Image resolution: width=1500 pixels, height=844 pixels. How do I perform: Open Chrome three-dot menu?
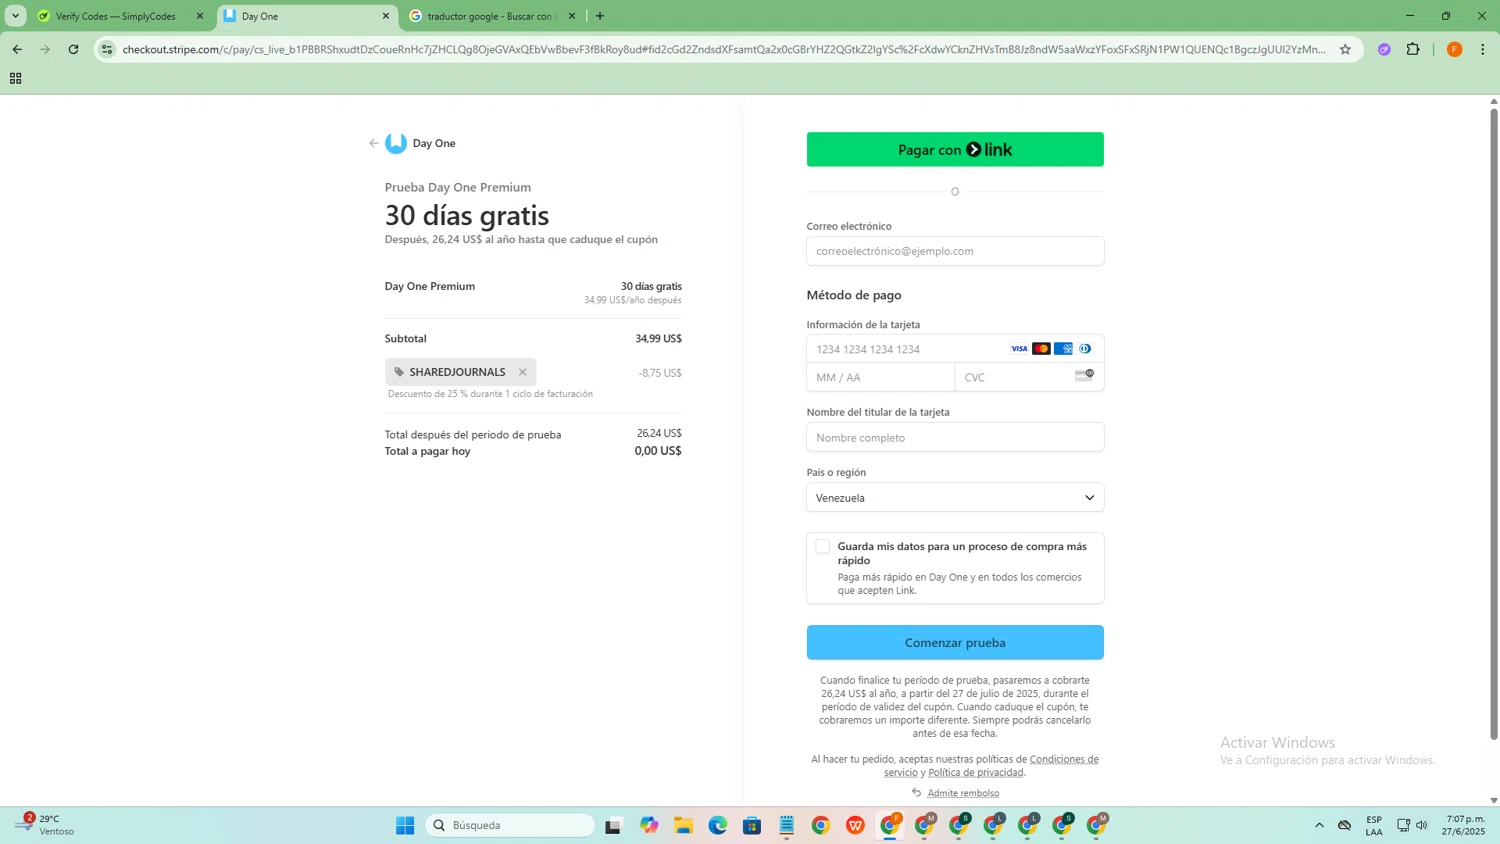click(x=1483, y=49)
